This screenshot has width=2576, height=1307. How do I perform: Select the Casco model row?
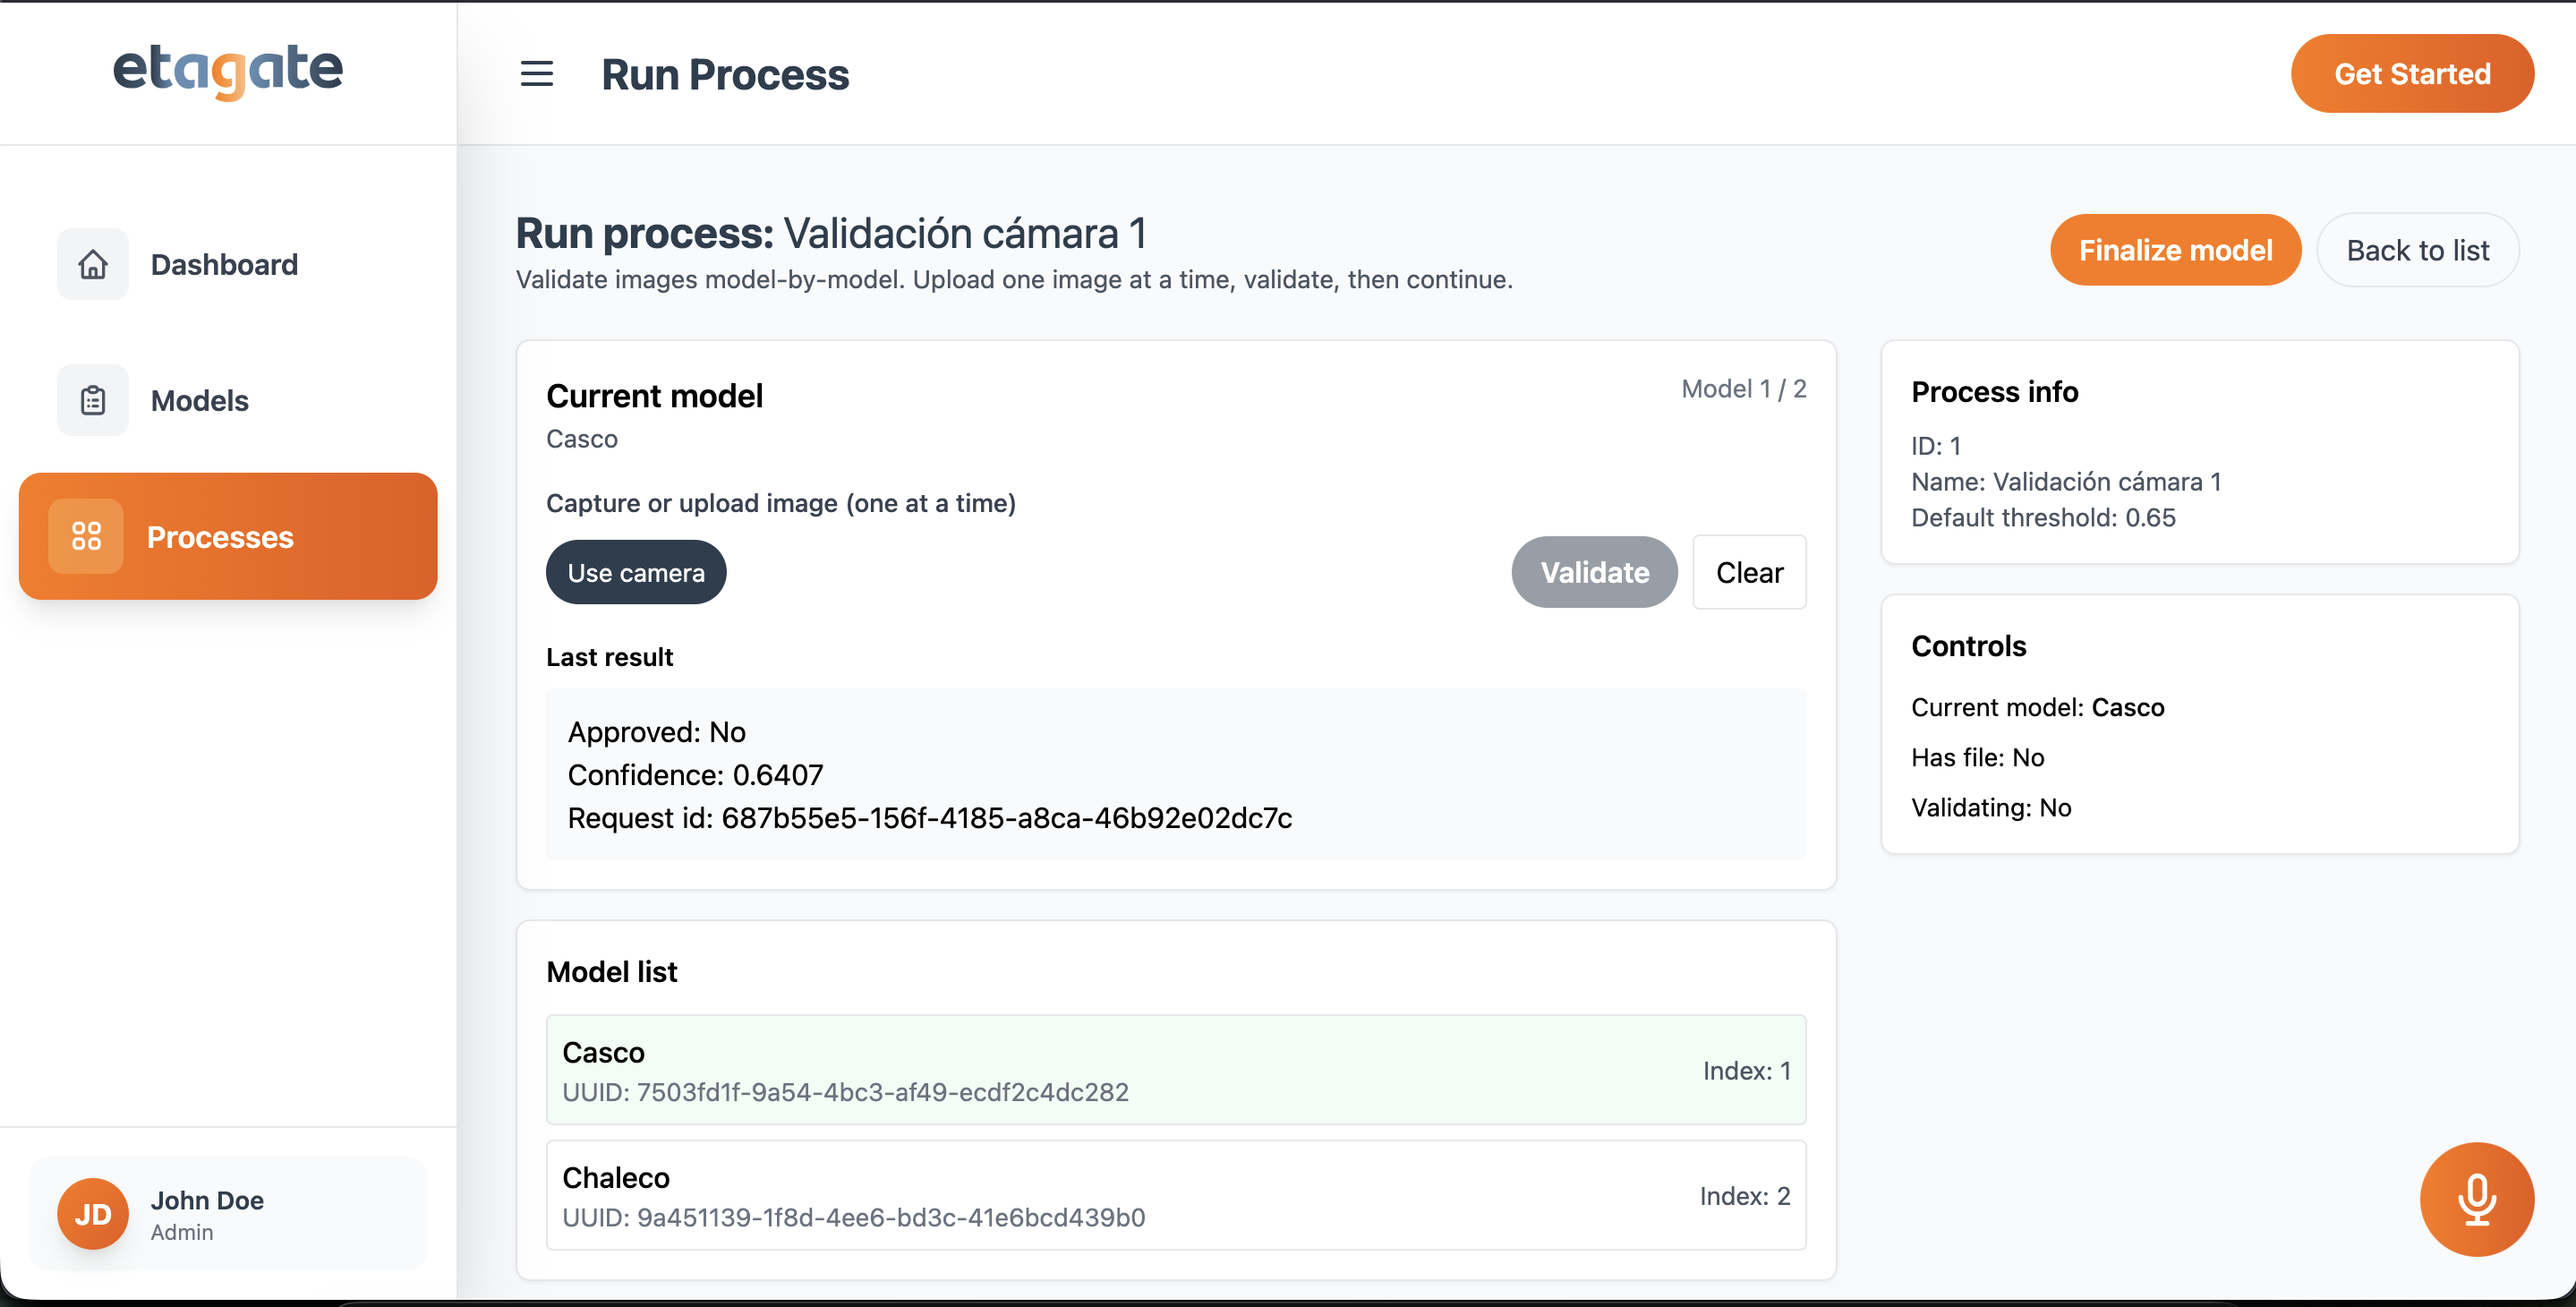pyautogui.click(x=1175, y=1070)
